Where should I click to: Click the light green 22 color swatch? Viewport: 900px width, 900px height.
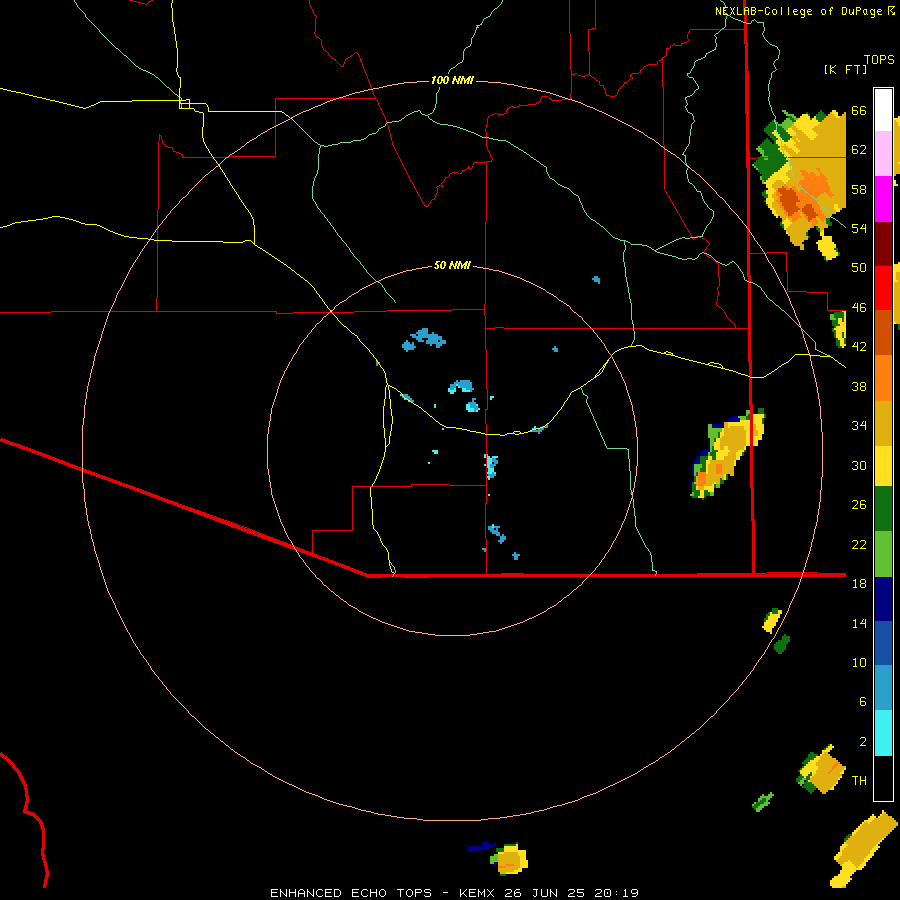tap(883, 554)
